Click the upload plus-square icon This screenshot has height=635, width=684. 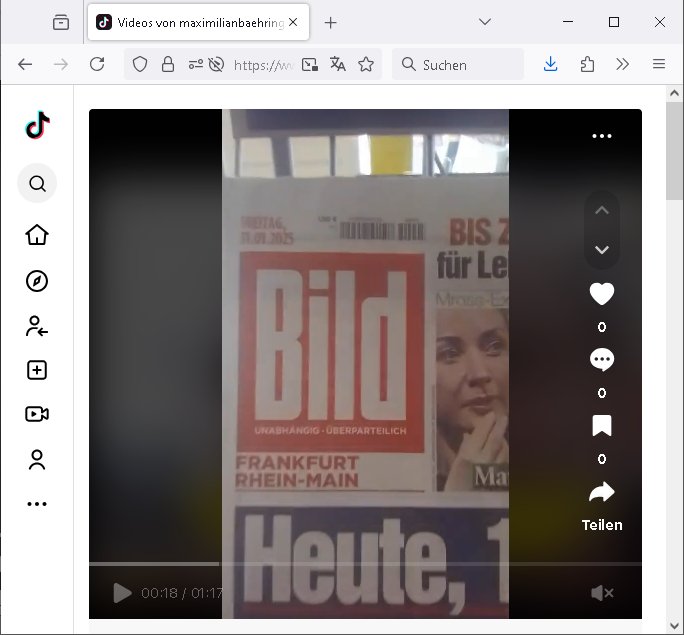[37, 370]
